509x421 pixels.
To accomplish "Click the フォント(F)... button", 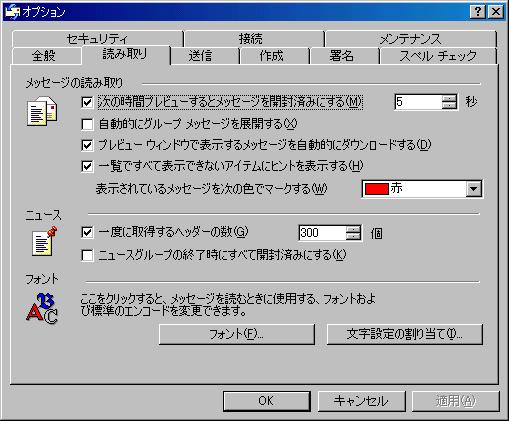I will point(237,334).
